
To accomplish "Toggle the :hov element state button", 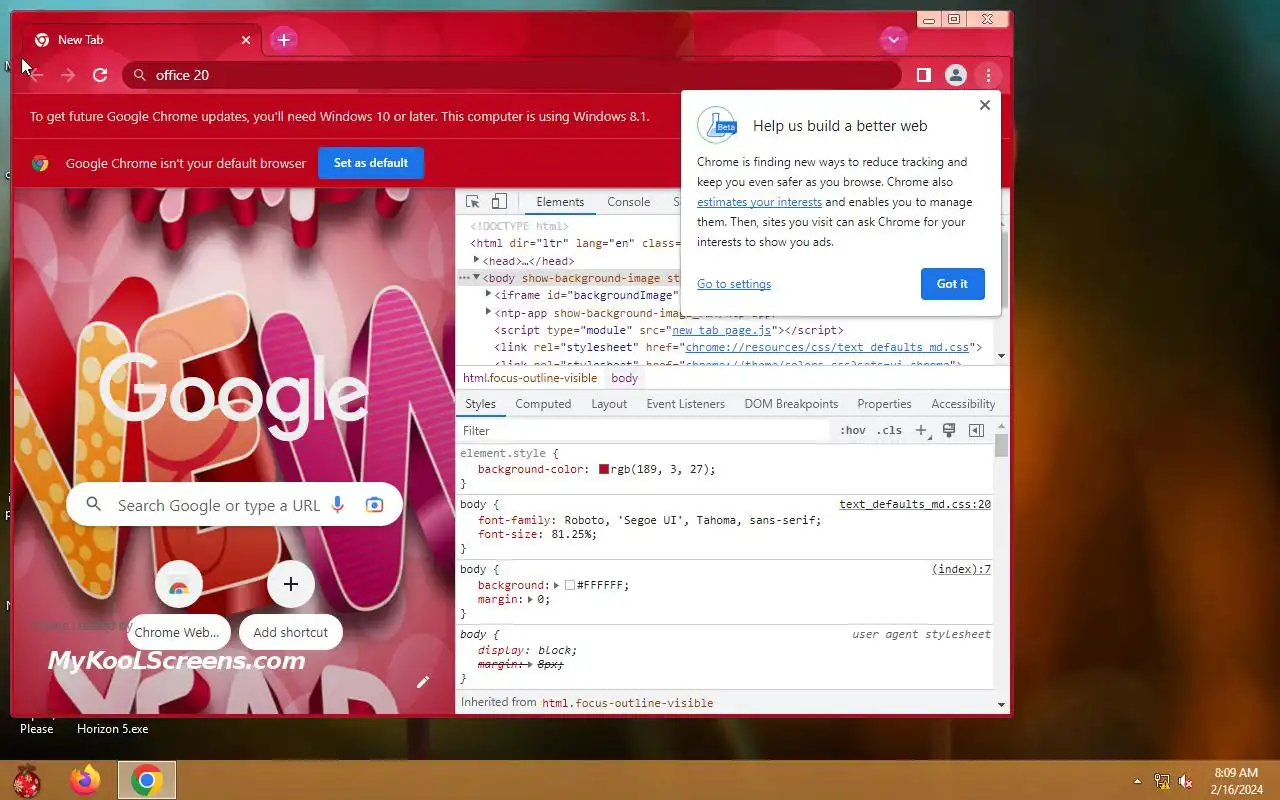I will 853,431.
